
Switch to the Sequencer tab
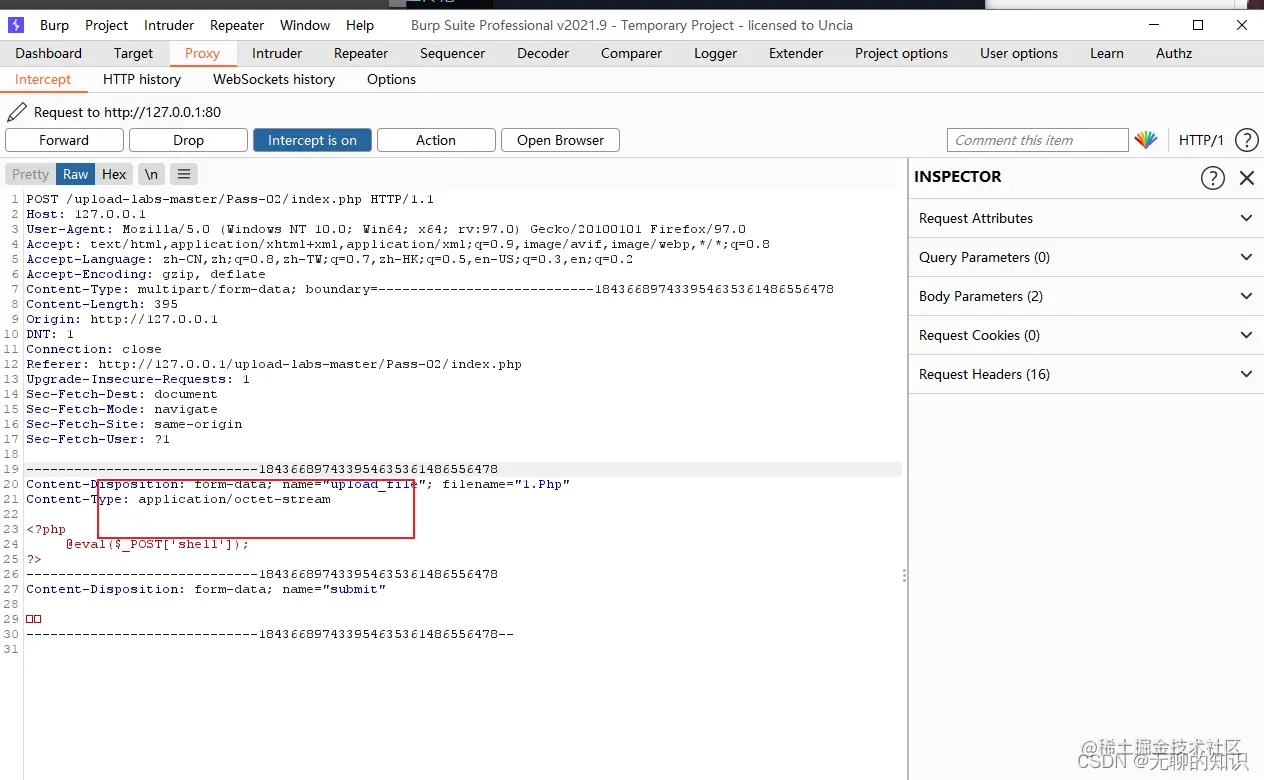coord(452,53)
